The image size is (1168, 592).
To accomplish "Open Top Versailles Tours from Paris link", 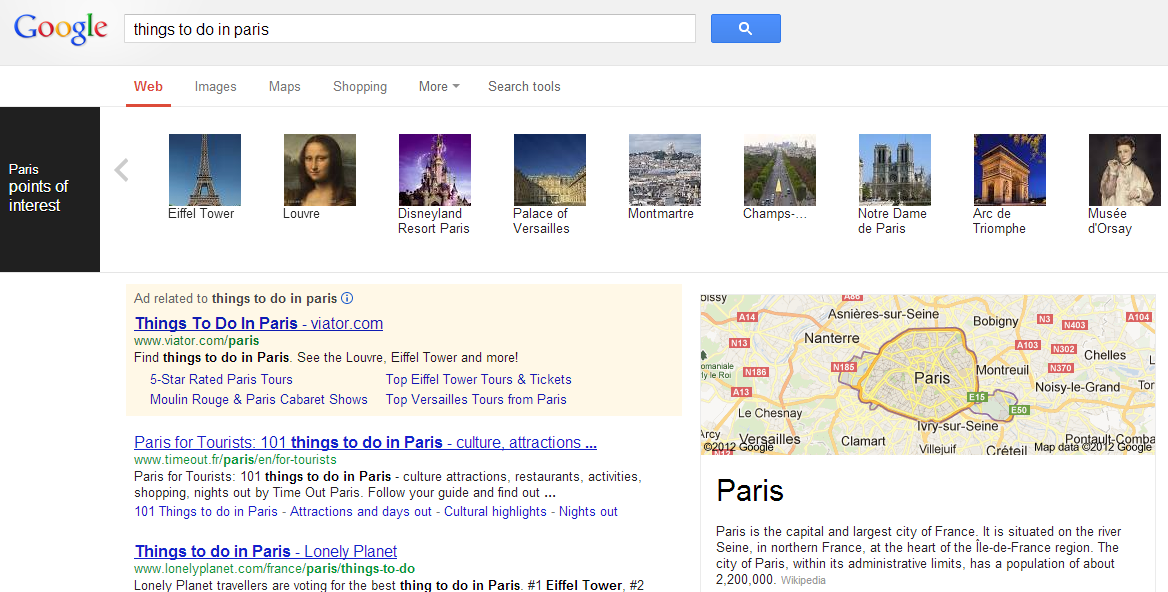I will pos(476,399).
